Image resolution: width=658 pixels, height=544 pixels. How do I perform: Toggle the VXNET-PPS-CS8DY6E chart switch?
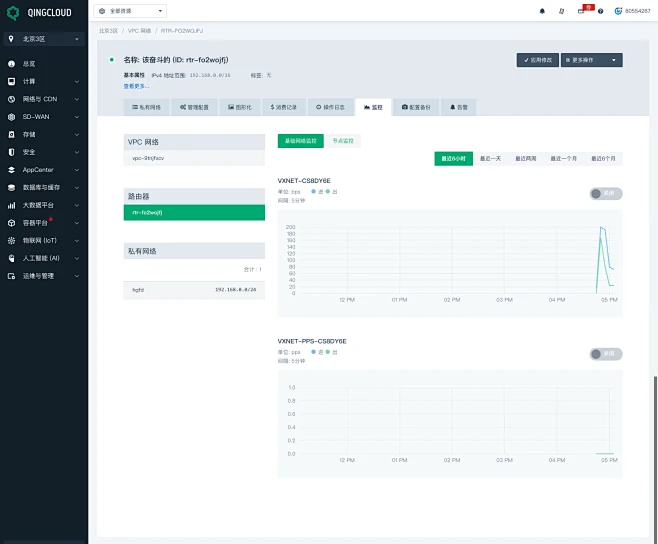click(606, 353)
